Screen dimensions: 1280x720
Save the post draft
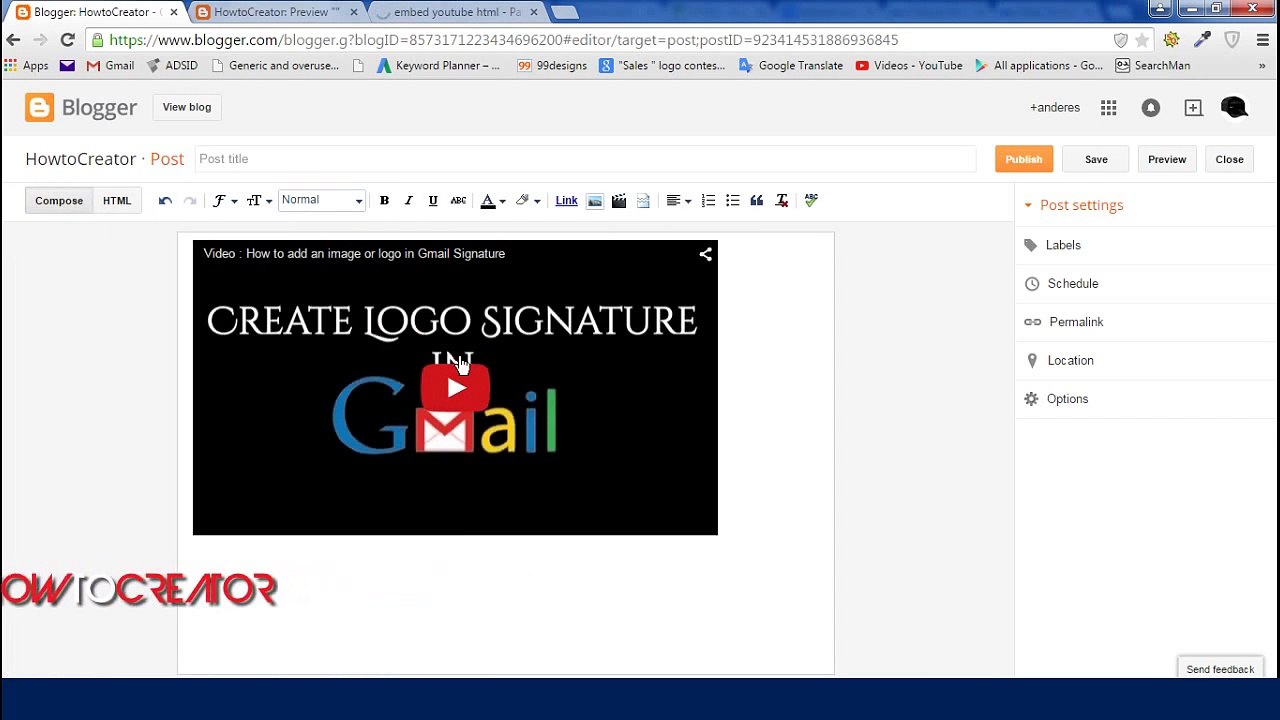click(x=1096, y=159)
